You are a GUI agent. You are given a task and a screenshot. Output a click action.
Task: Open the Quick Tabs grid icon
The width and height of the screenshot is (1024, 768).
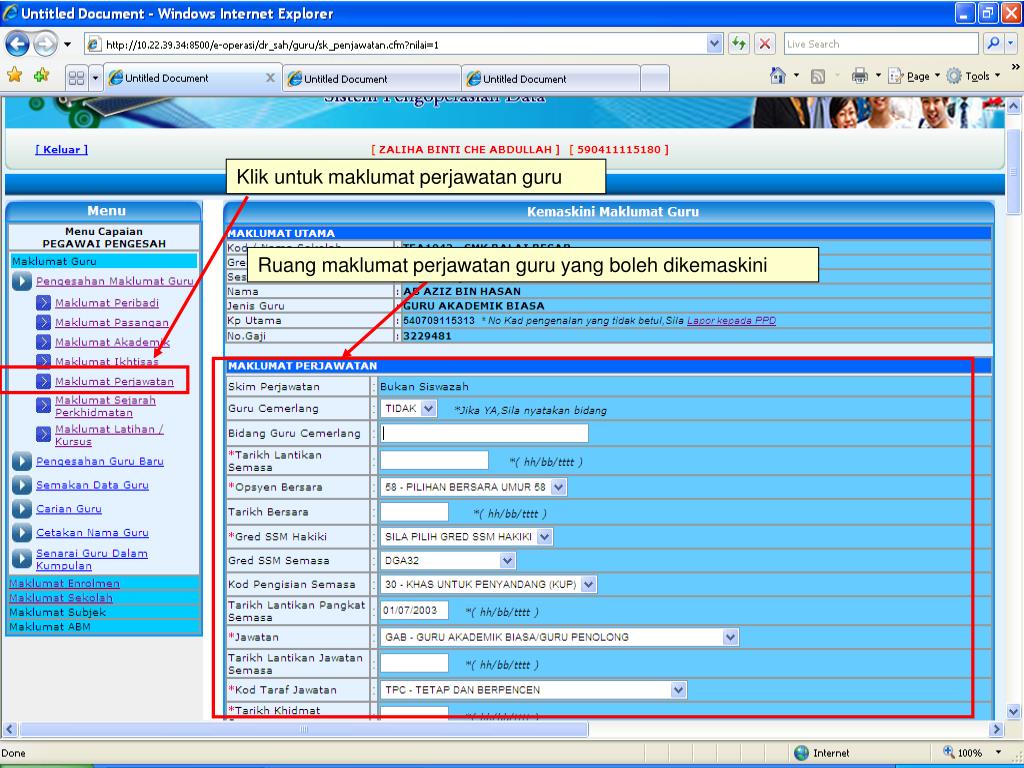pyautogui.click(x=76, y=78)
